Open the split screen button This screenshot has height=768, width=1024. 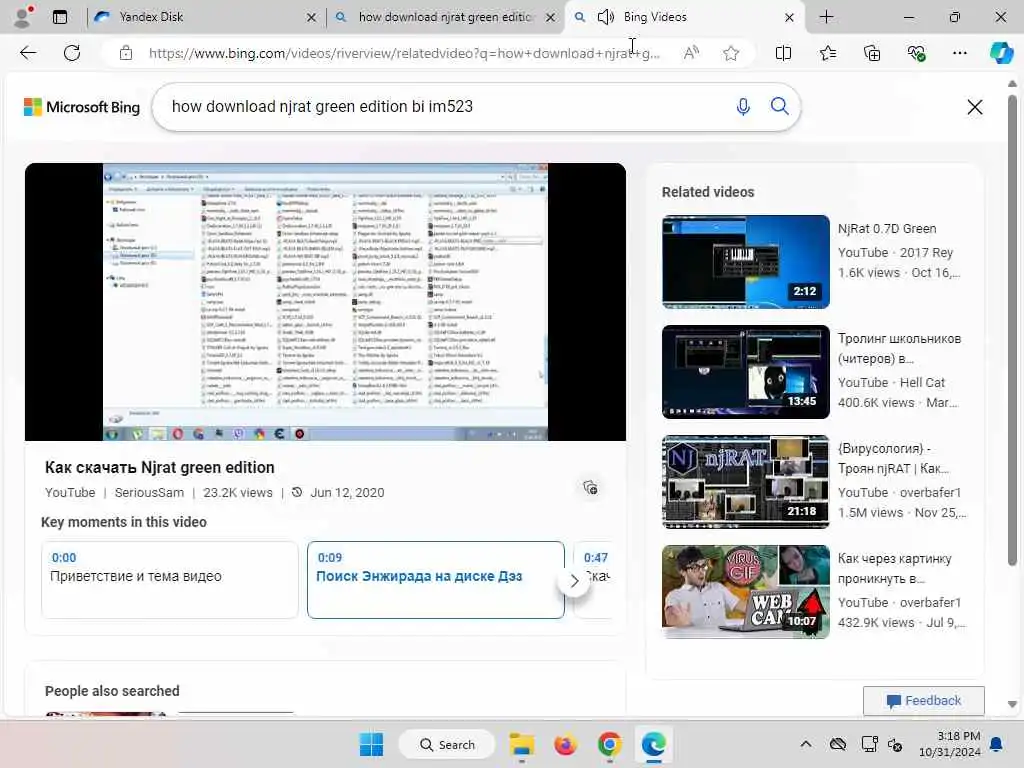783,53
